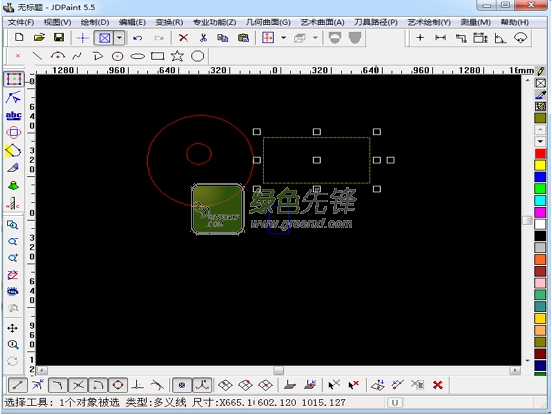Screen dimensions: 552x415
Task: Click the vertical scrollbar down arrow
Action: [x=527, y=360]
